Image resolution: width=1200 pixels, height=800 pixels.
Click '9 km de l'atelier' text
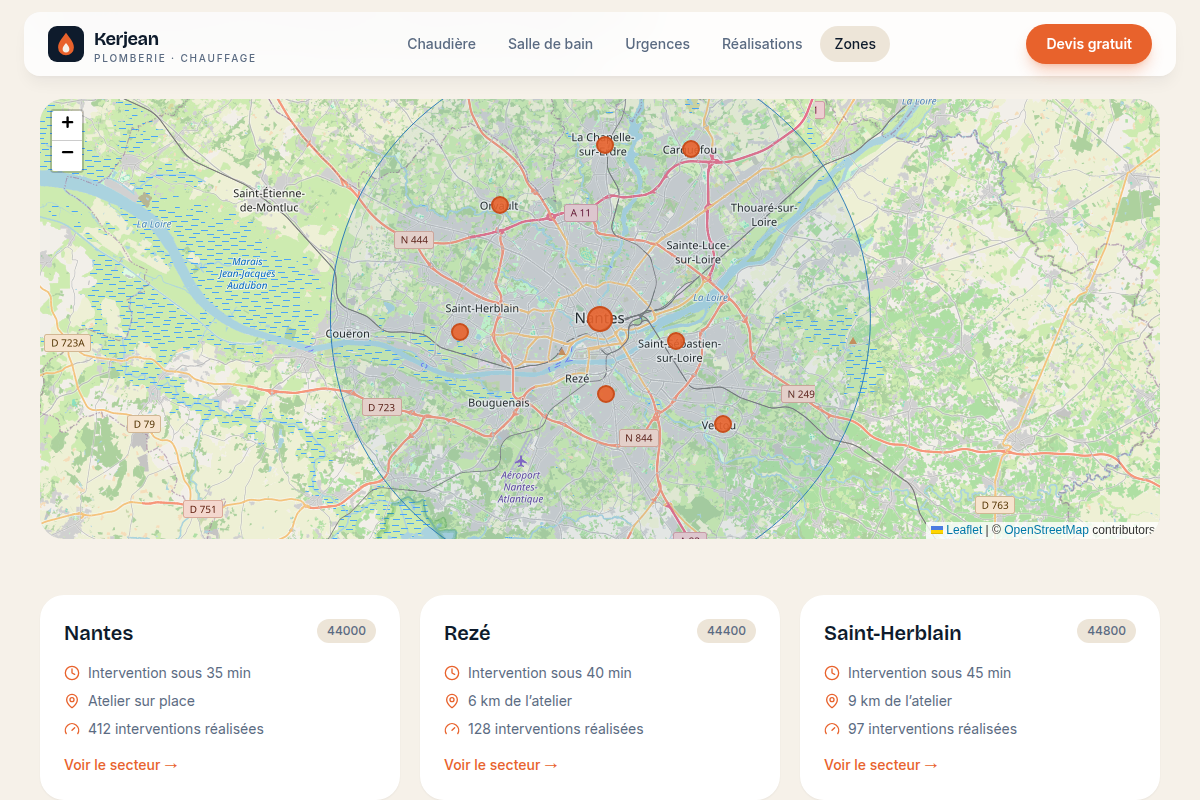click(x=900, y=701)
